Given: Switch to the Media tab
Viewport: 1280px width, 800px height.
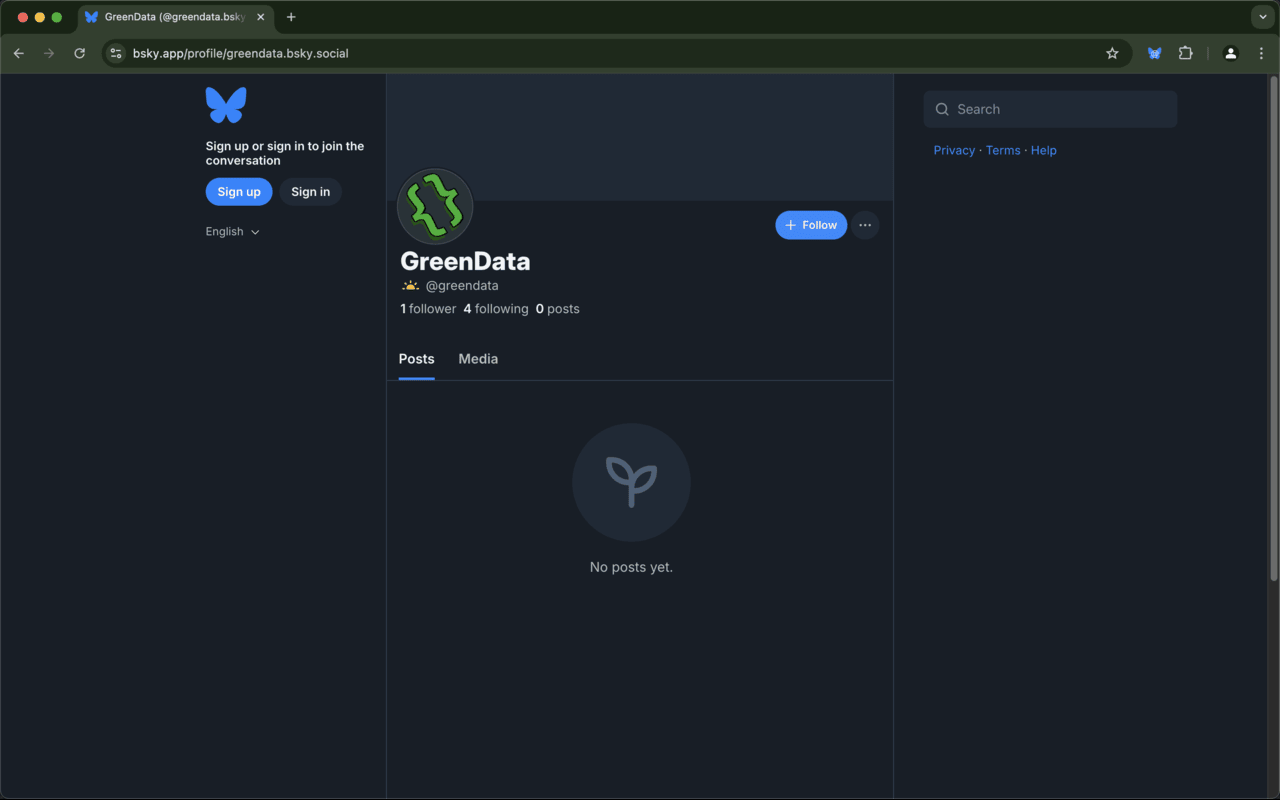Looking at the screenshot, I should [478, 359].
